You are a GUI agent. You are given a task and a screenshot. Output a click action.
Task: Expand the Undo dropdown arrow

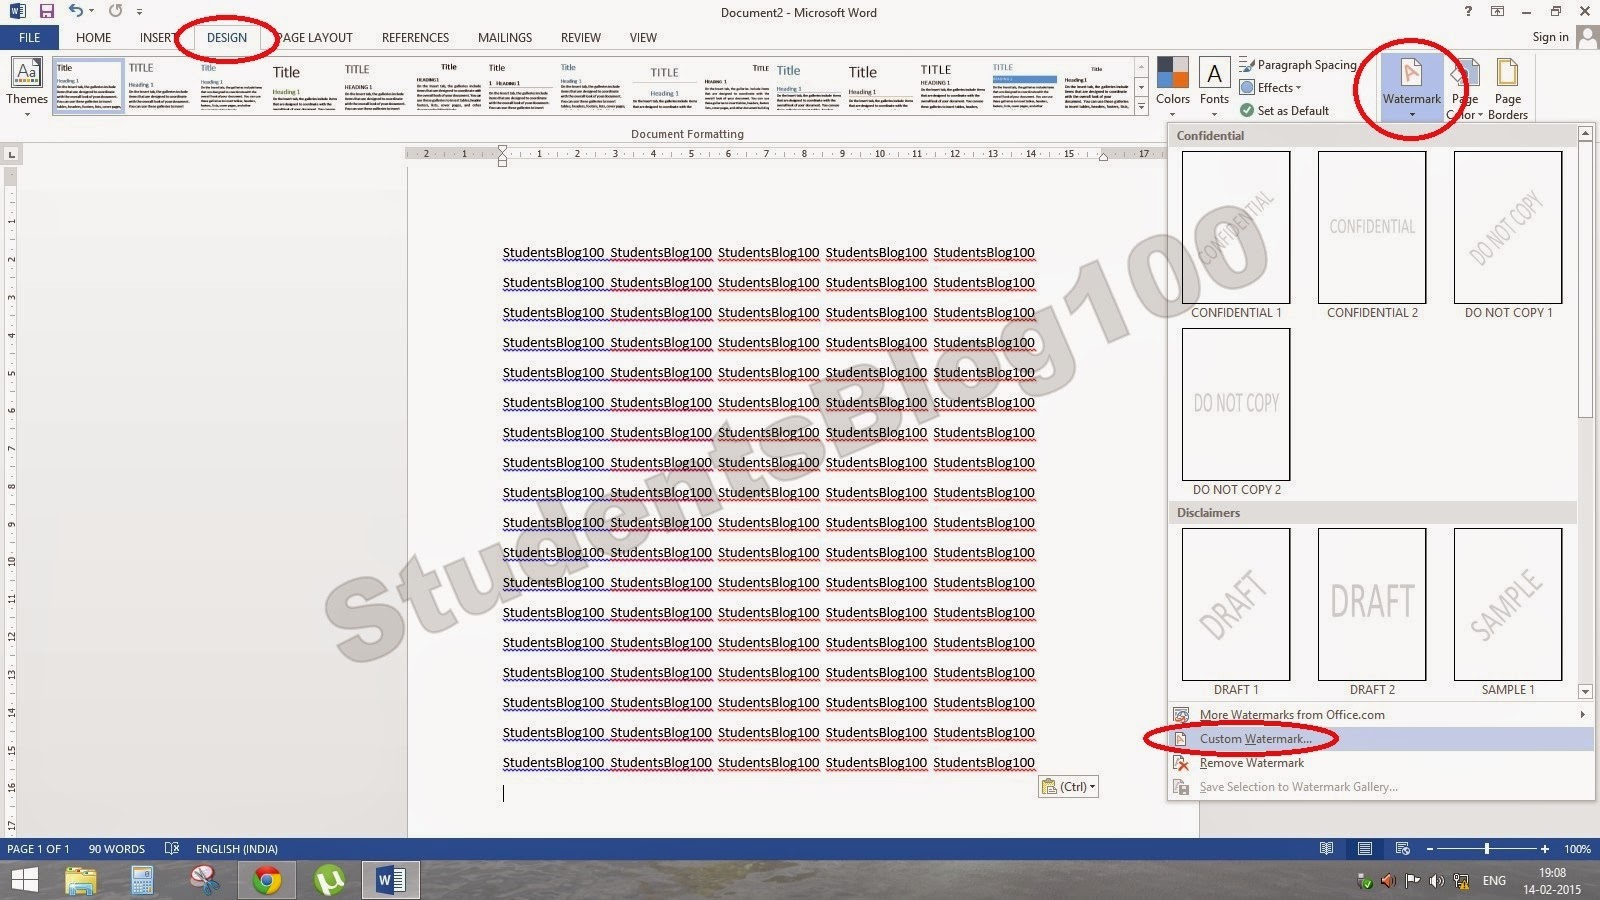tap(90, 12)
